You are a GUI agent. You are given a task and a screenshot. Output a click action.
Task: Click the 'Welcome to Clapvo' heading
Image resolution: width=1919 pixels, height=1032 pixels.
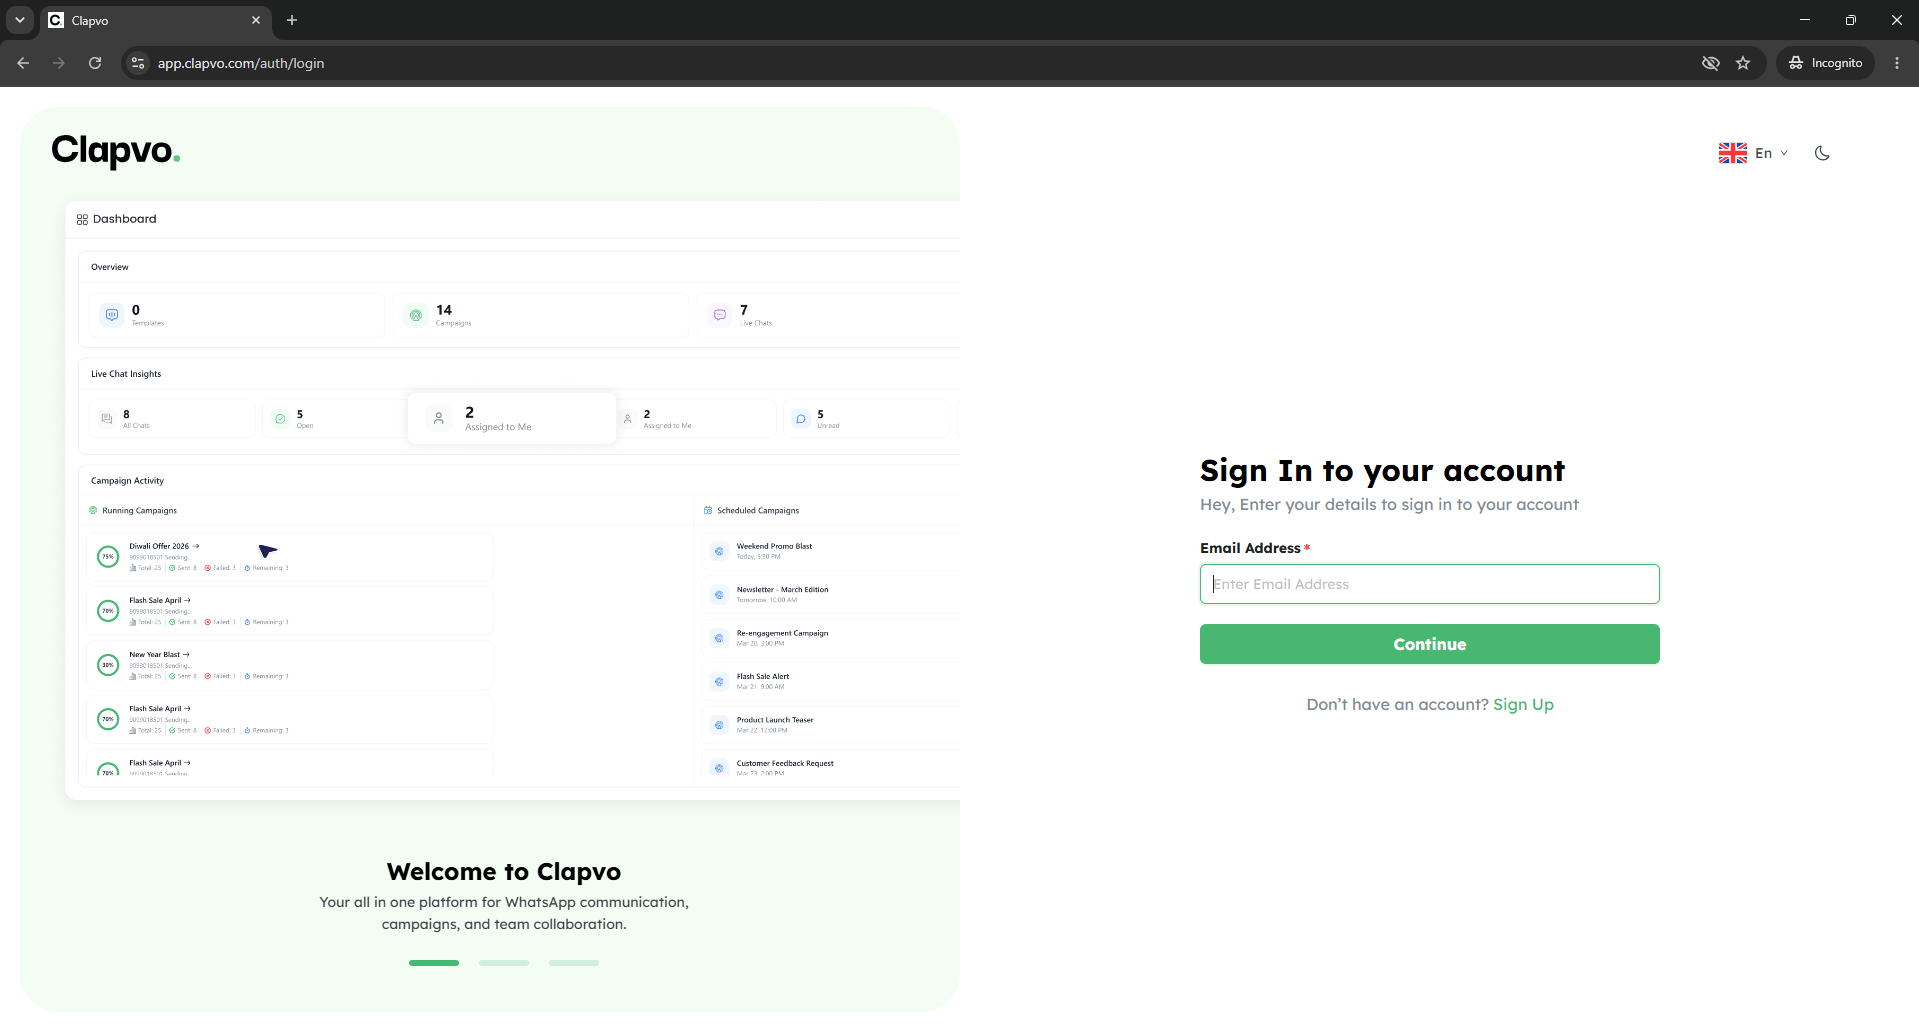click(x=504, y=872)
